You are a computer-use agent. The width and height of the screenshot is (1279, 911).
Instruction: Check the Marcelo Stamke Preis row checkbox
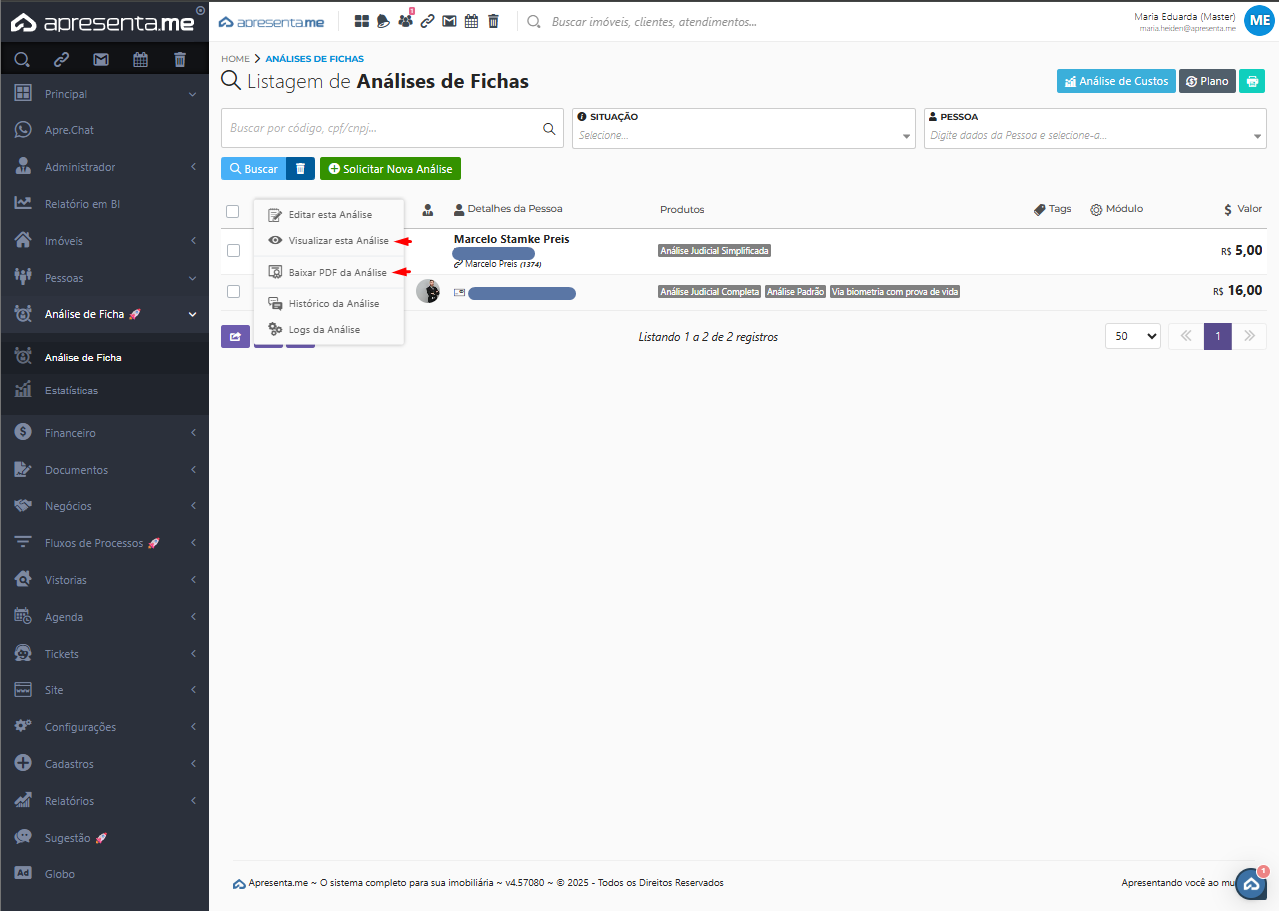tap(233, 250)
